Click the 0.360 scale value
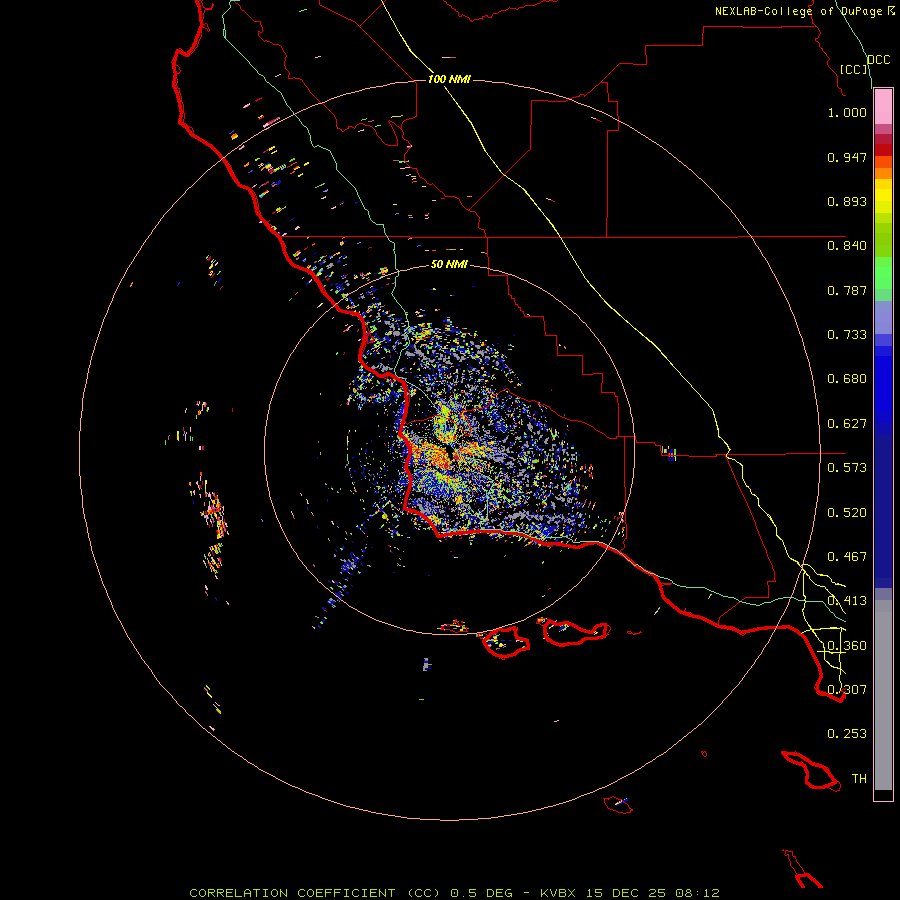This screenshot has width=900, height=900. (x=847, y=646)
